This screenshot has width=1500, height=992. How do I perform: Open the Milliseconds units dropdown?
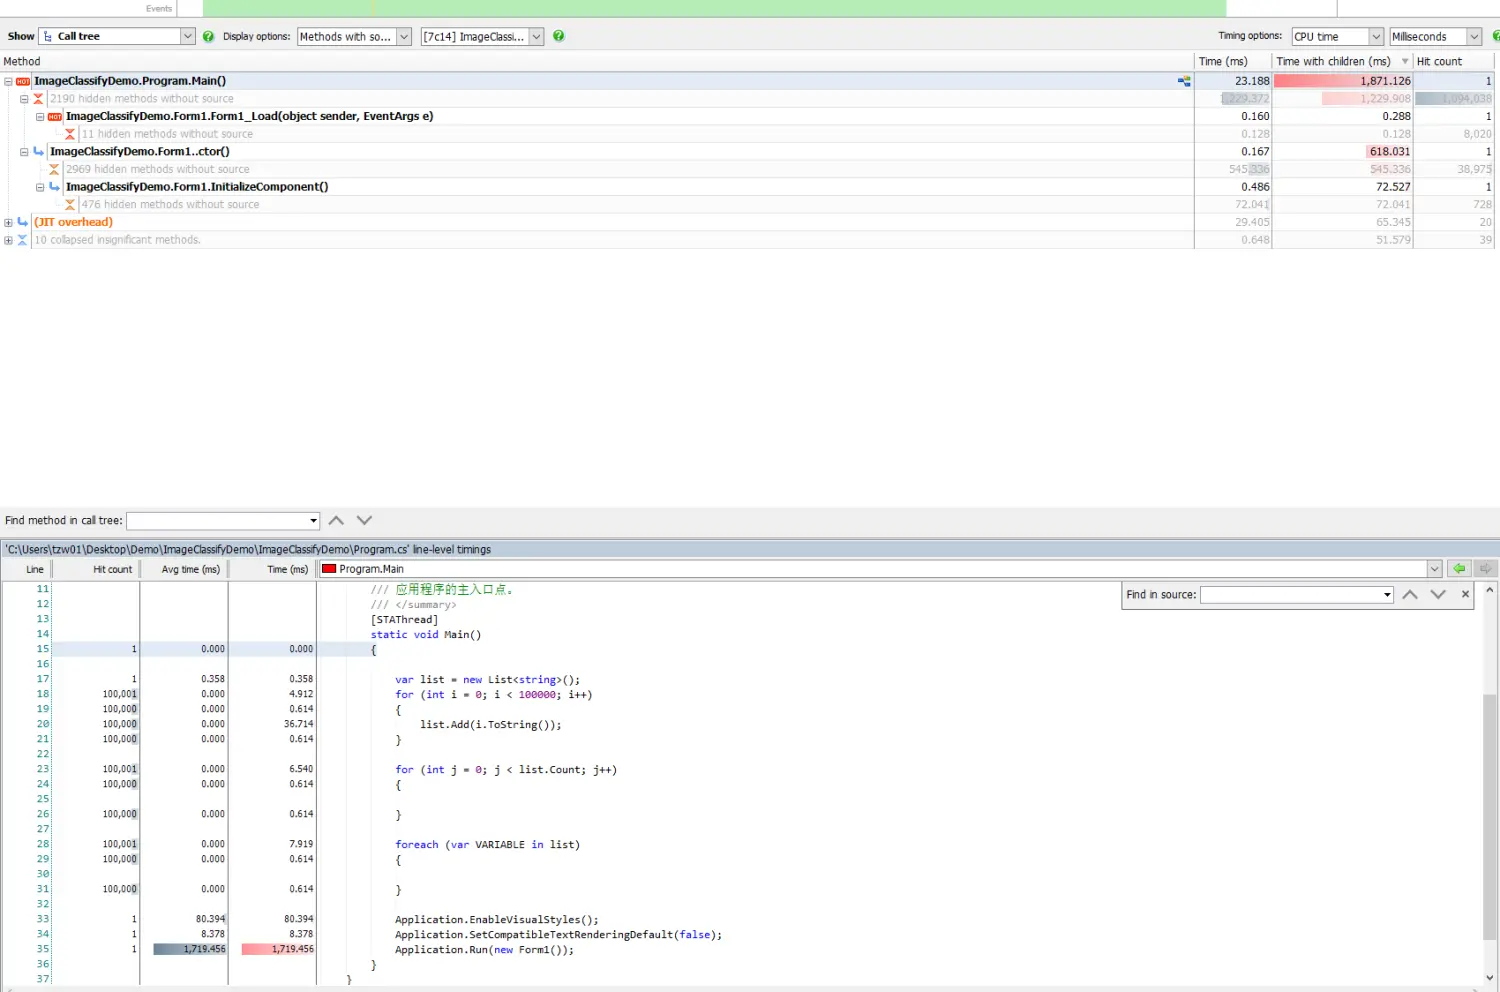point(1474,36)
